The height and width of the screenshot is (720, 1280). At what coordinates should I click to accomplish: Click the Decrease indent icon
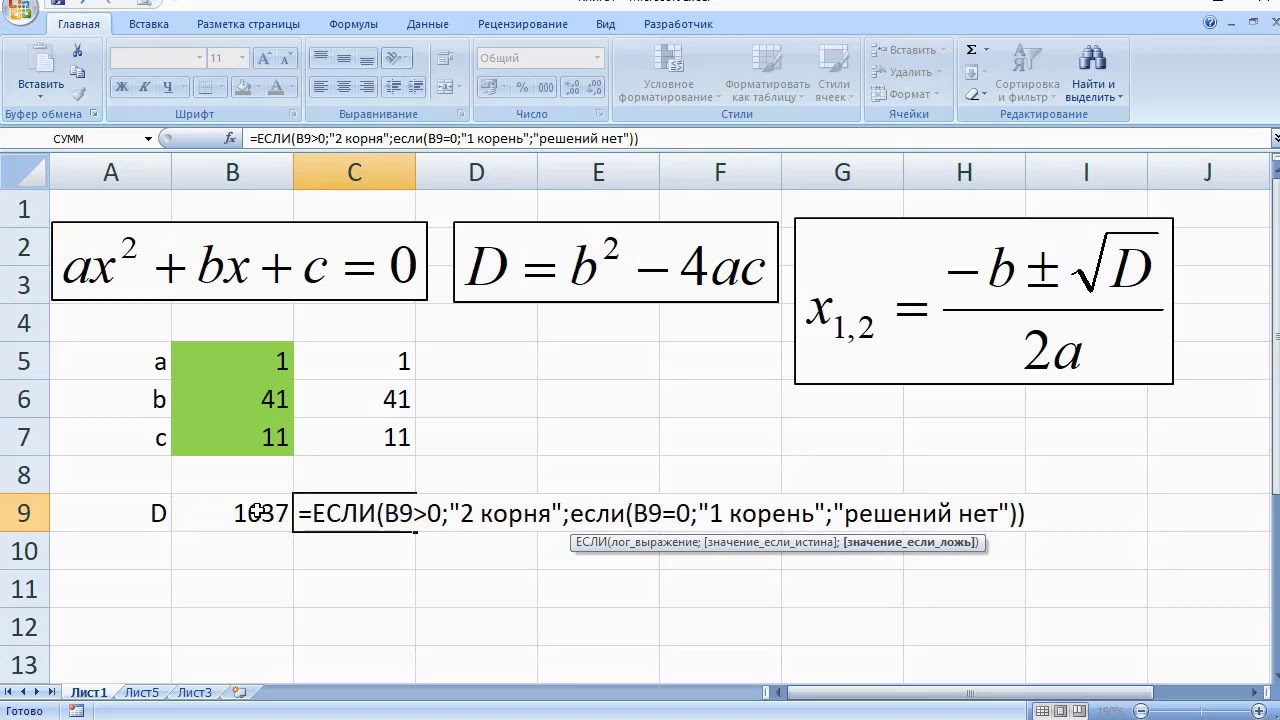[x=394, y=87]
